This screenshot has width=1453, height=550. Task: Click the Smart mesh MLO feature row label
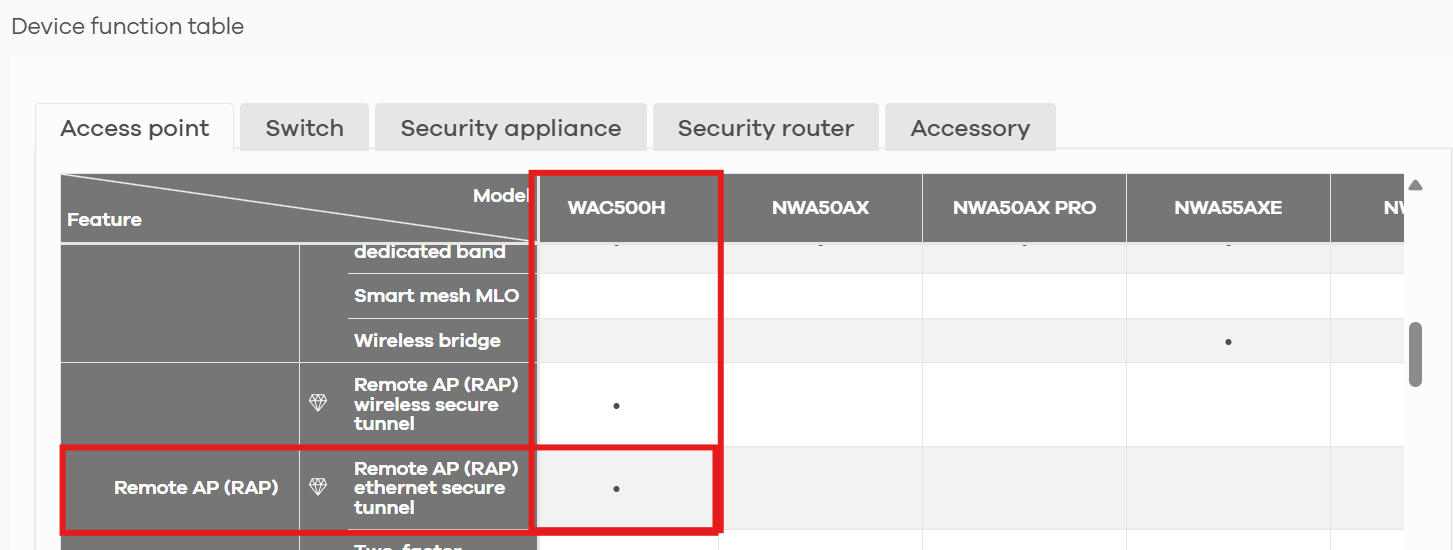tap(437, 296)
